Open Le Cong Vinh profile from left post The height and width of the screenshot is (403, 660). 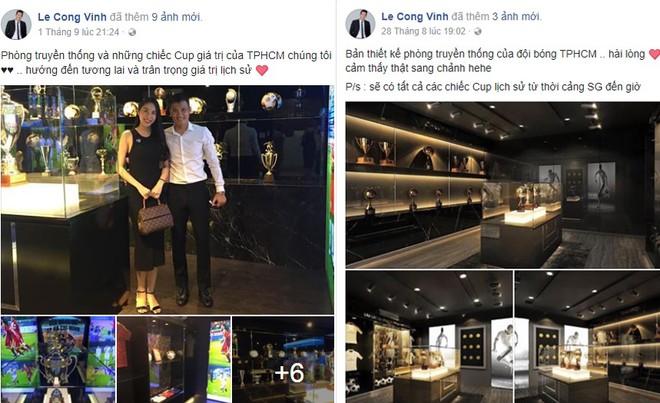click(72, 17)
